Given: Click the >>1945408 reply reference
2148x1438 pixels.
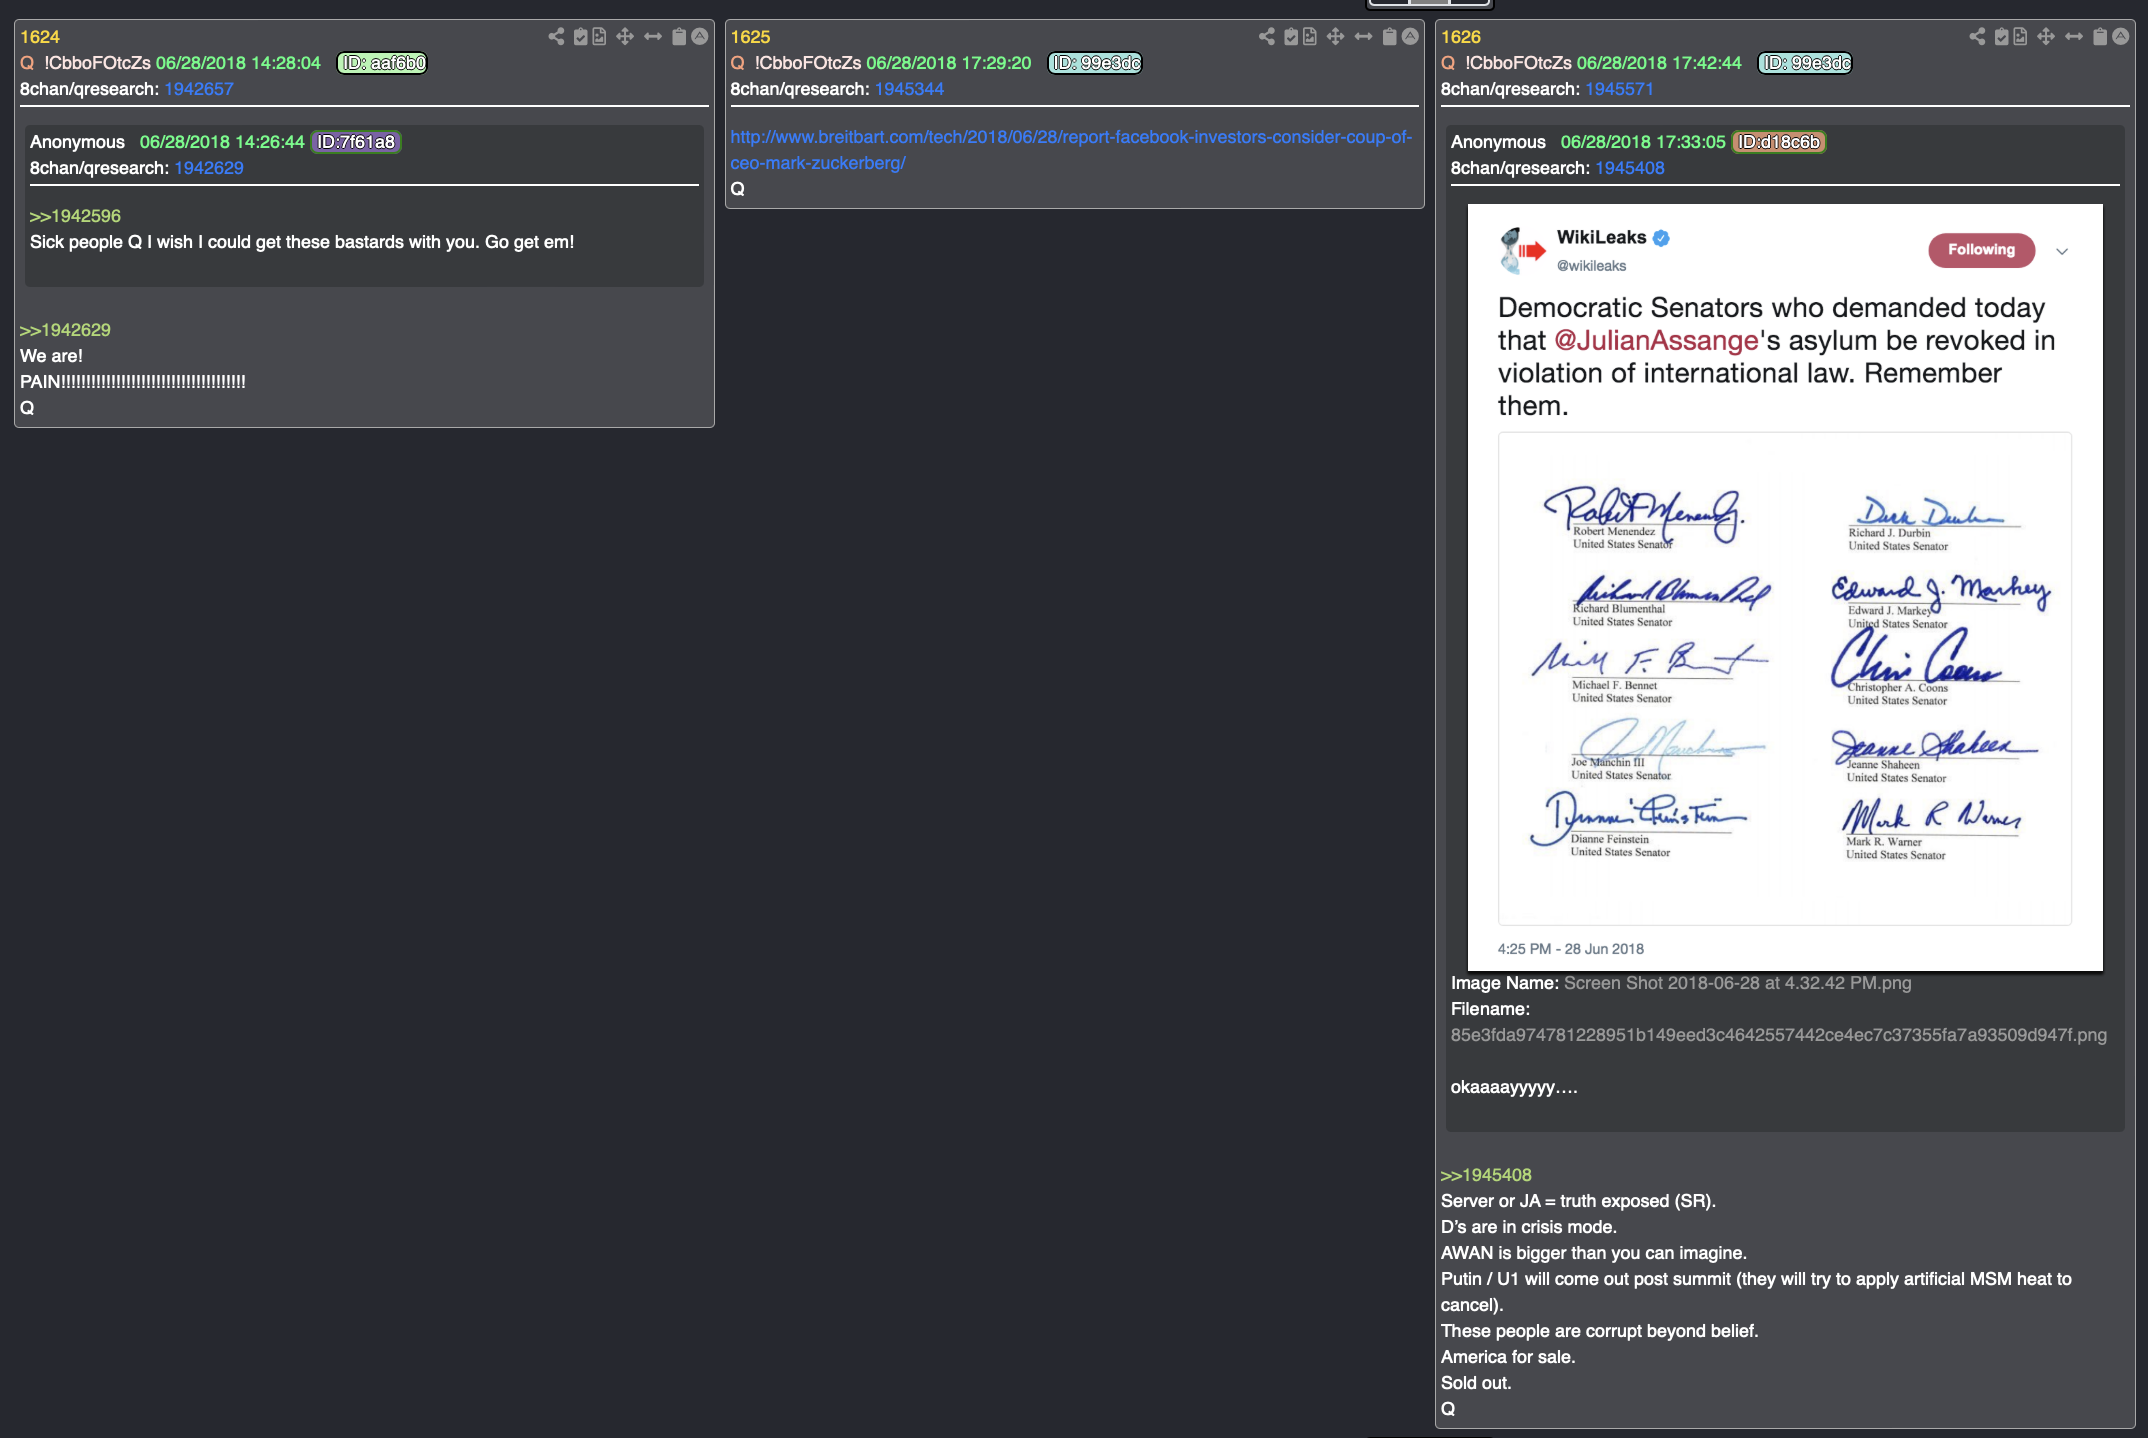Looking at the screenshot, I should click(1485, 1175).
